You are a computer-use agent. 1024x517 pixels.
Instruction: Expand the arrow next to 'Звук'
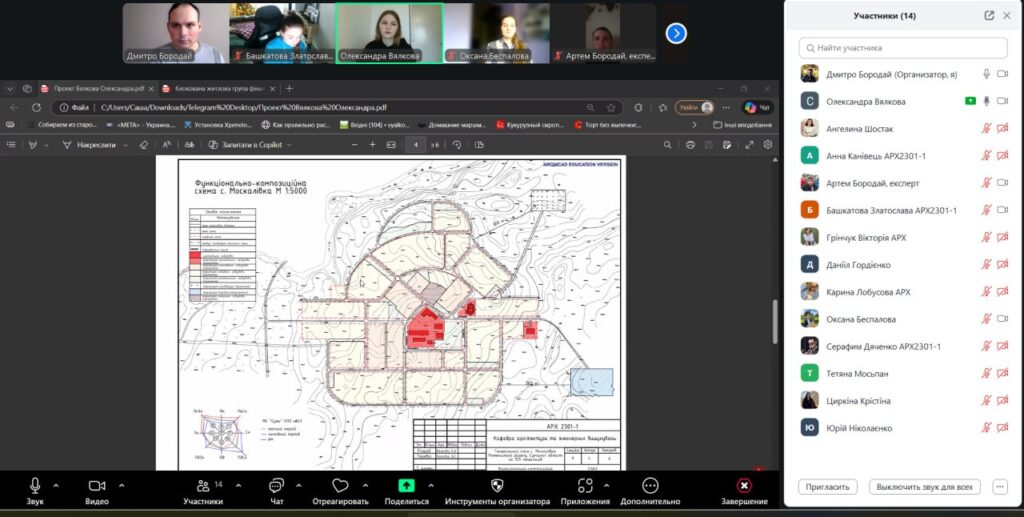pyautogui.click(x=56, y=485)
